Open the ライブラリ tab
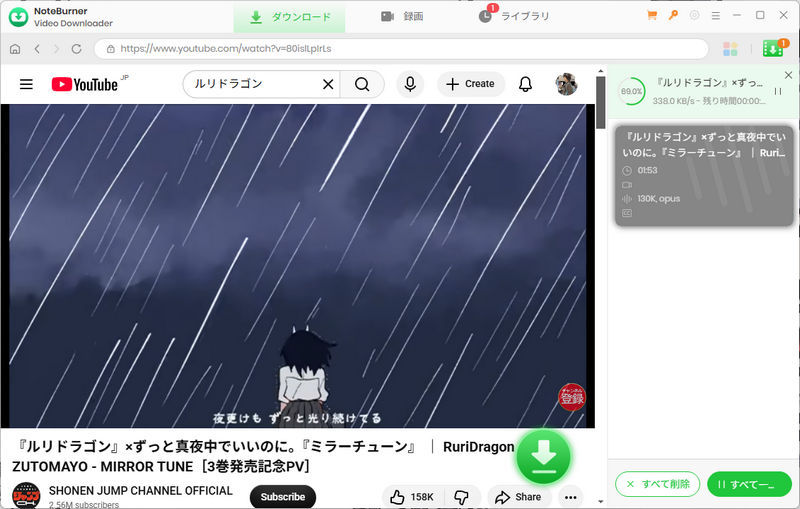This screenshot has height=509, width=800. 514,17
